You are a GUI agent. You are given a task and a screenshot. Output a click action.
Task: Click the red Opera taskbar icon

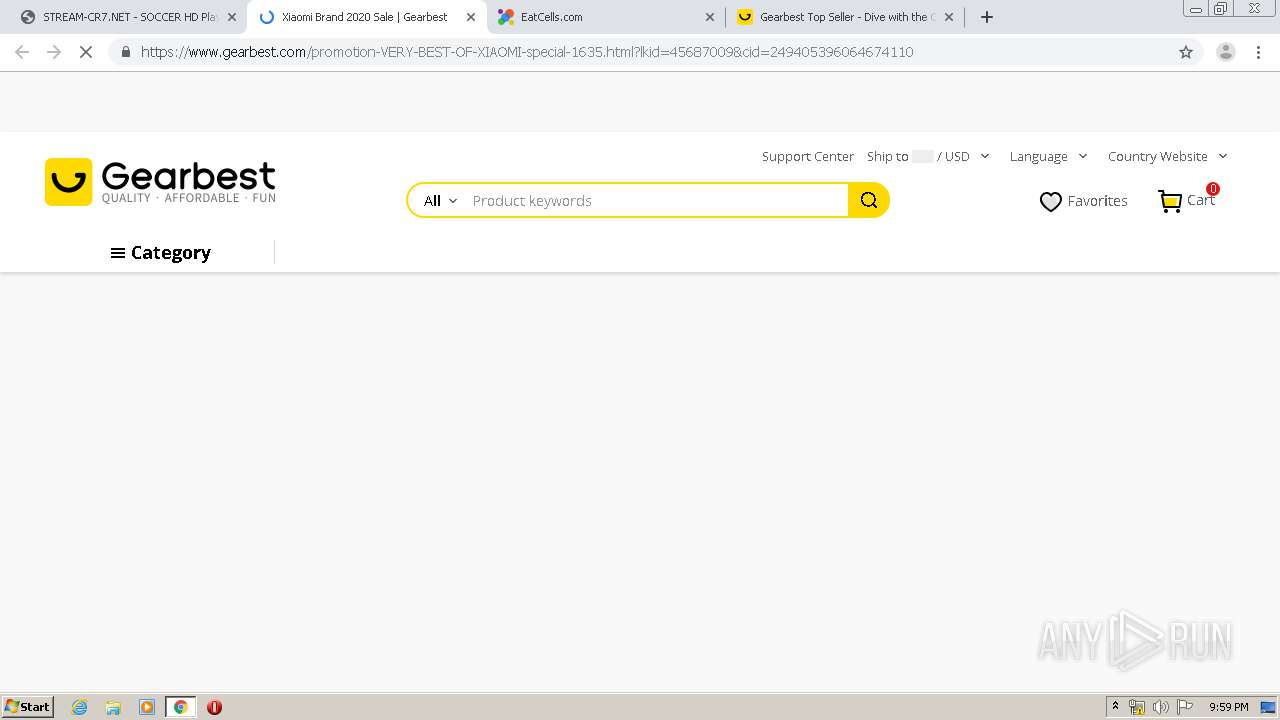[214, 707]
